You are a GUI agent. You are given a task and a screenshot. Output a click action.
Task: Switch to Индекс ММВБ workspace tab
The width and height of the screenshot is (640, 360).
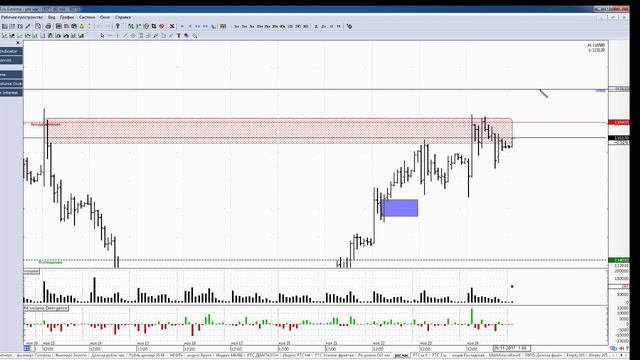(230, 356)
